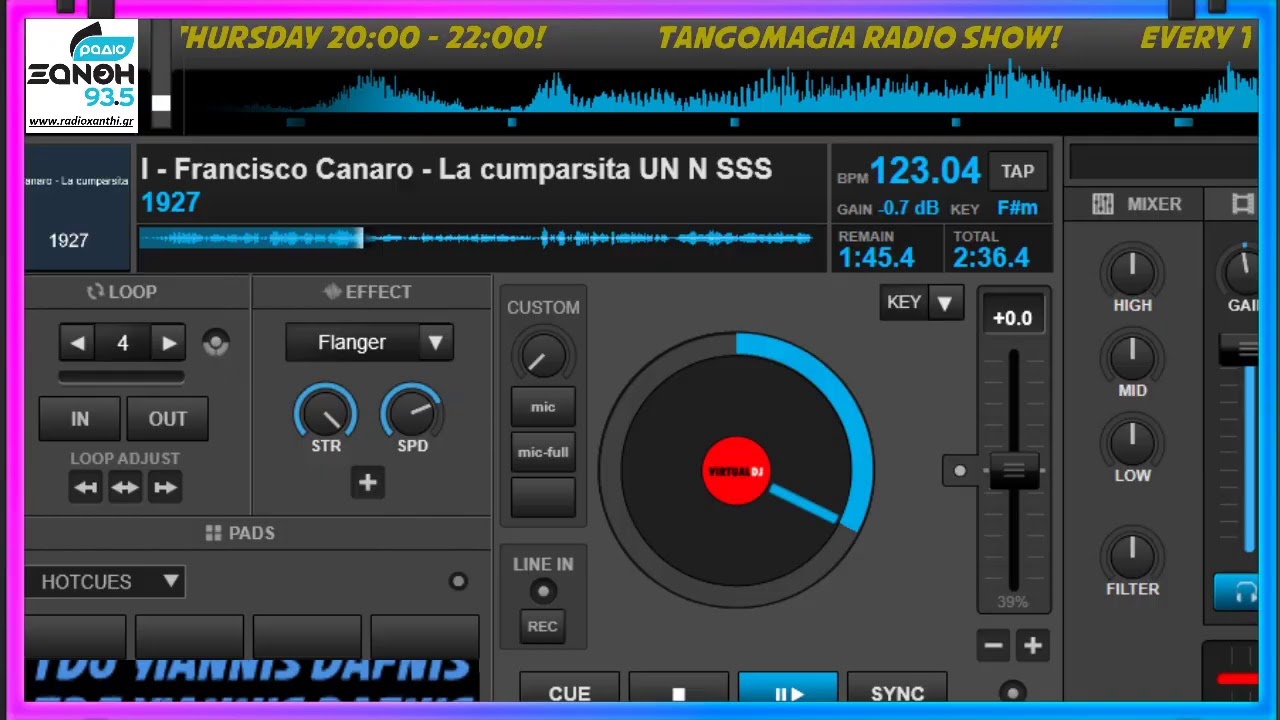Screen dimensions: 1280x720
Task: Click the empty search field above MIXER
Action: click(1163, 162)
